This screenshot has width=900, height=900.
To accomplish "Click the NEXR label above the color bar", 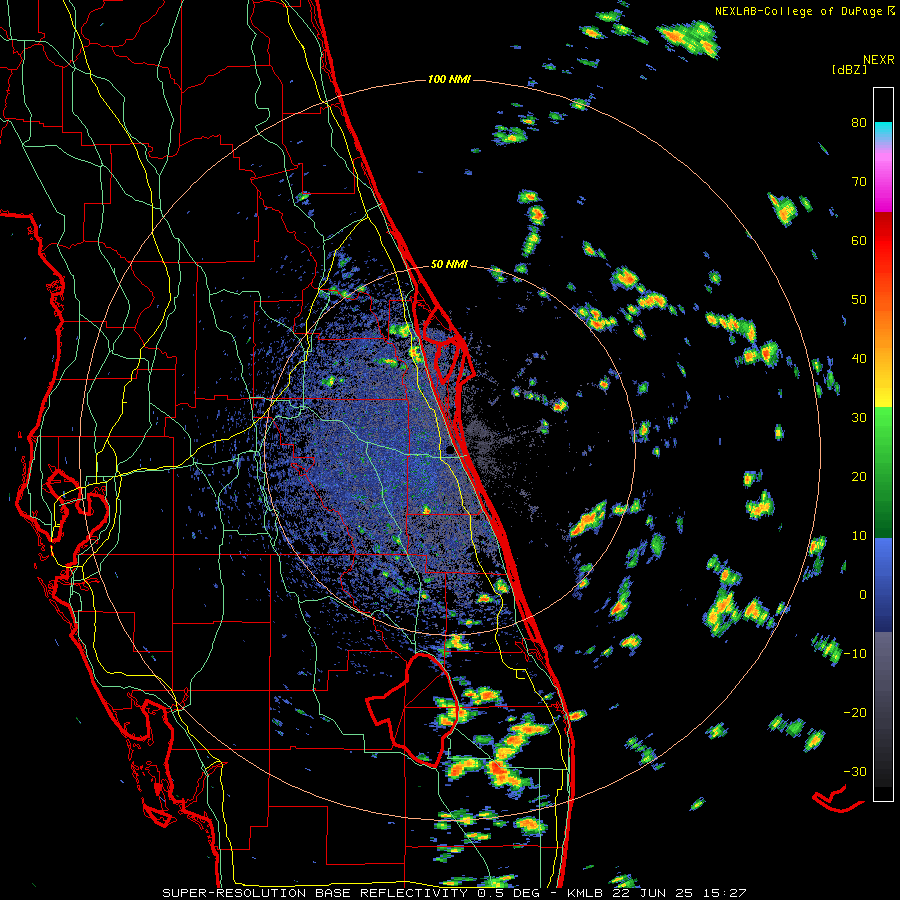I will (x=878, y=60).
